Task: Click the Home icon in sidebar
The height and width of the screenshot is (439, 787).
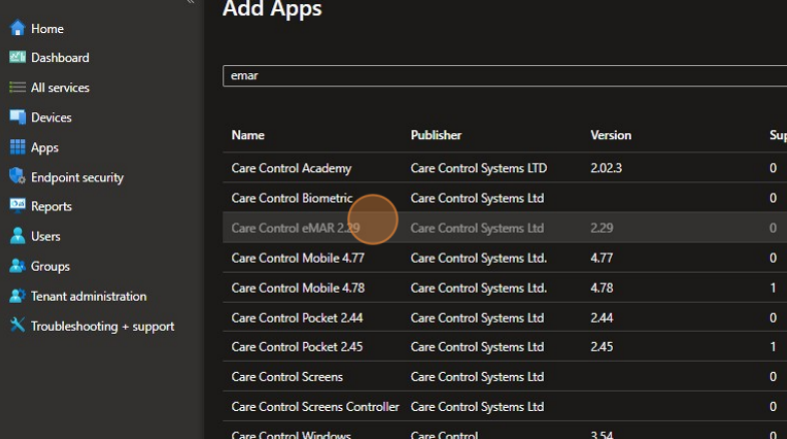Action: (x=17, y=28)
